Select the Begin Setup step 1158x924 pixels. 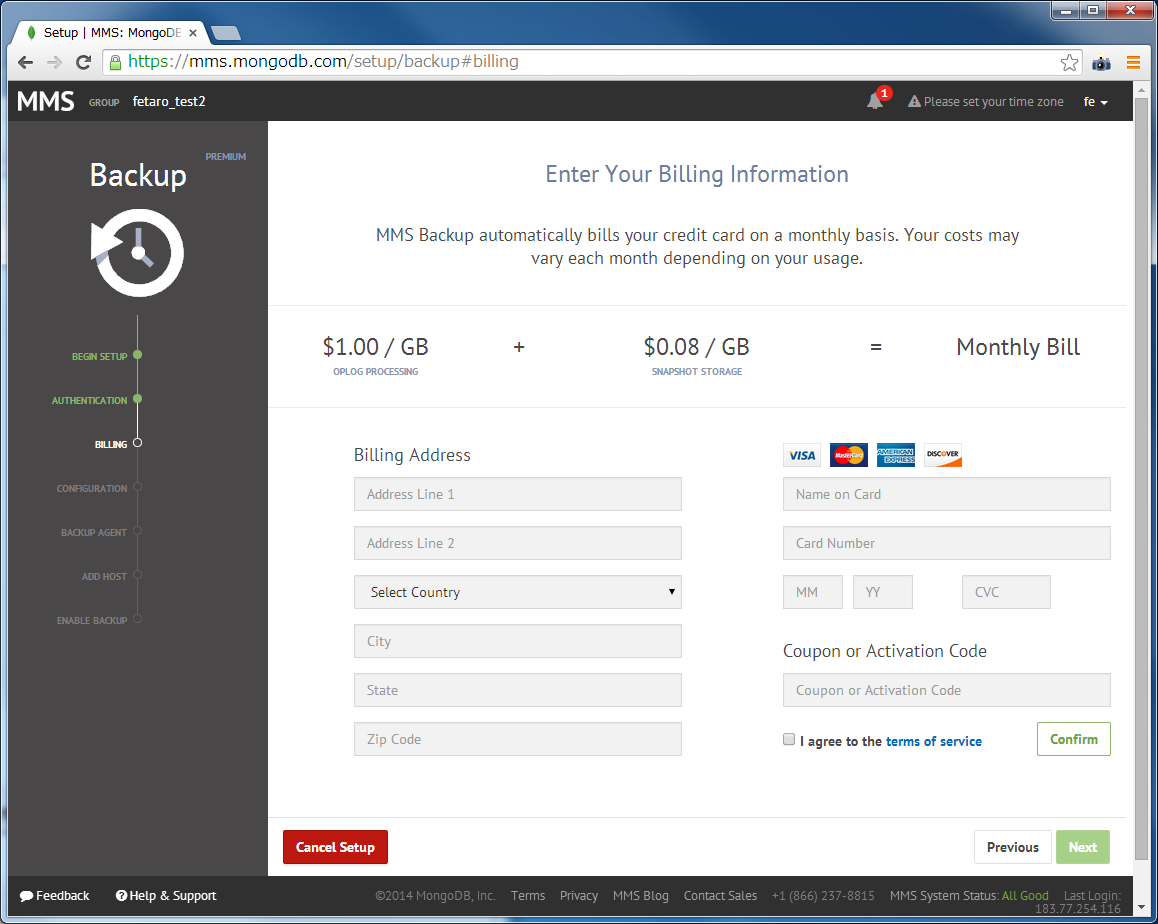pyautogui.click(x=100, y=356)
